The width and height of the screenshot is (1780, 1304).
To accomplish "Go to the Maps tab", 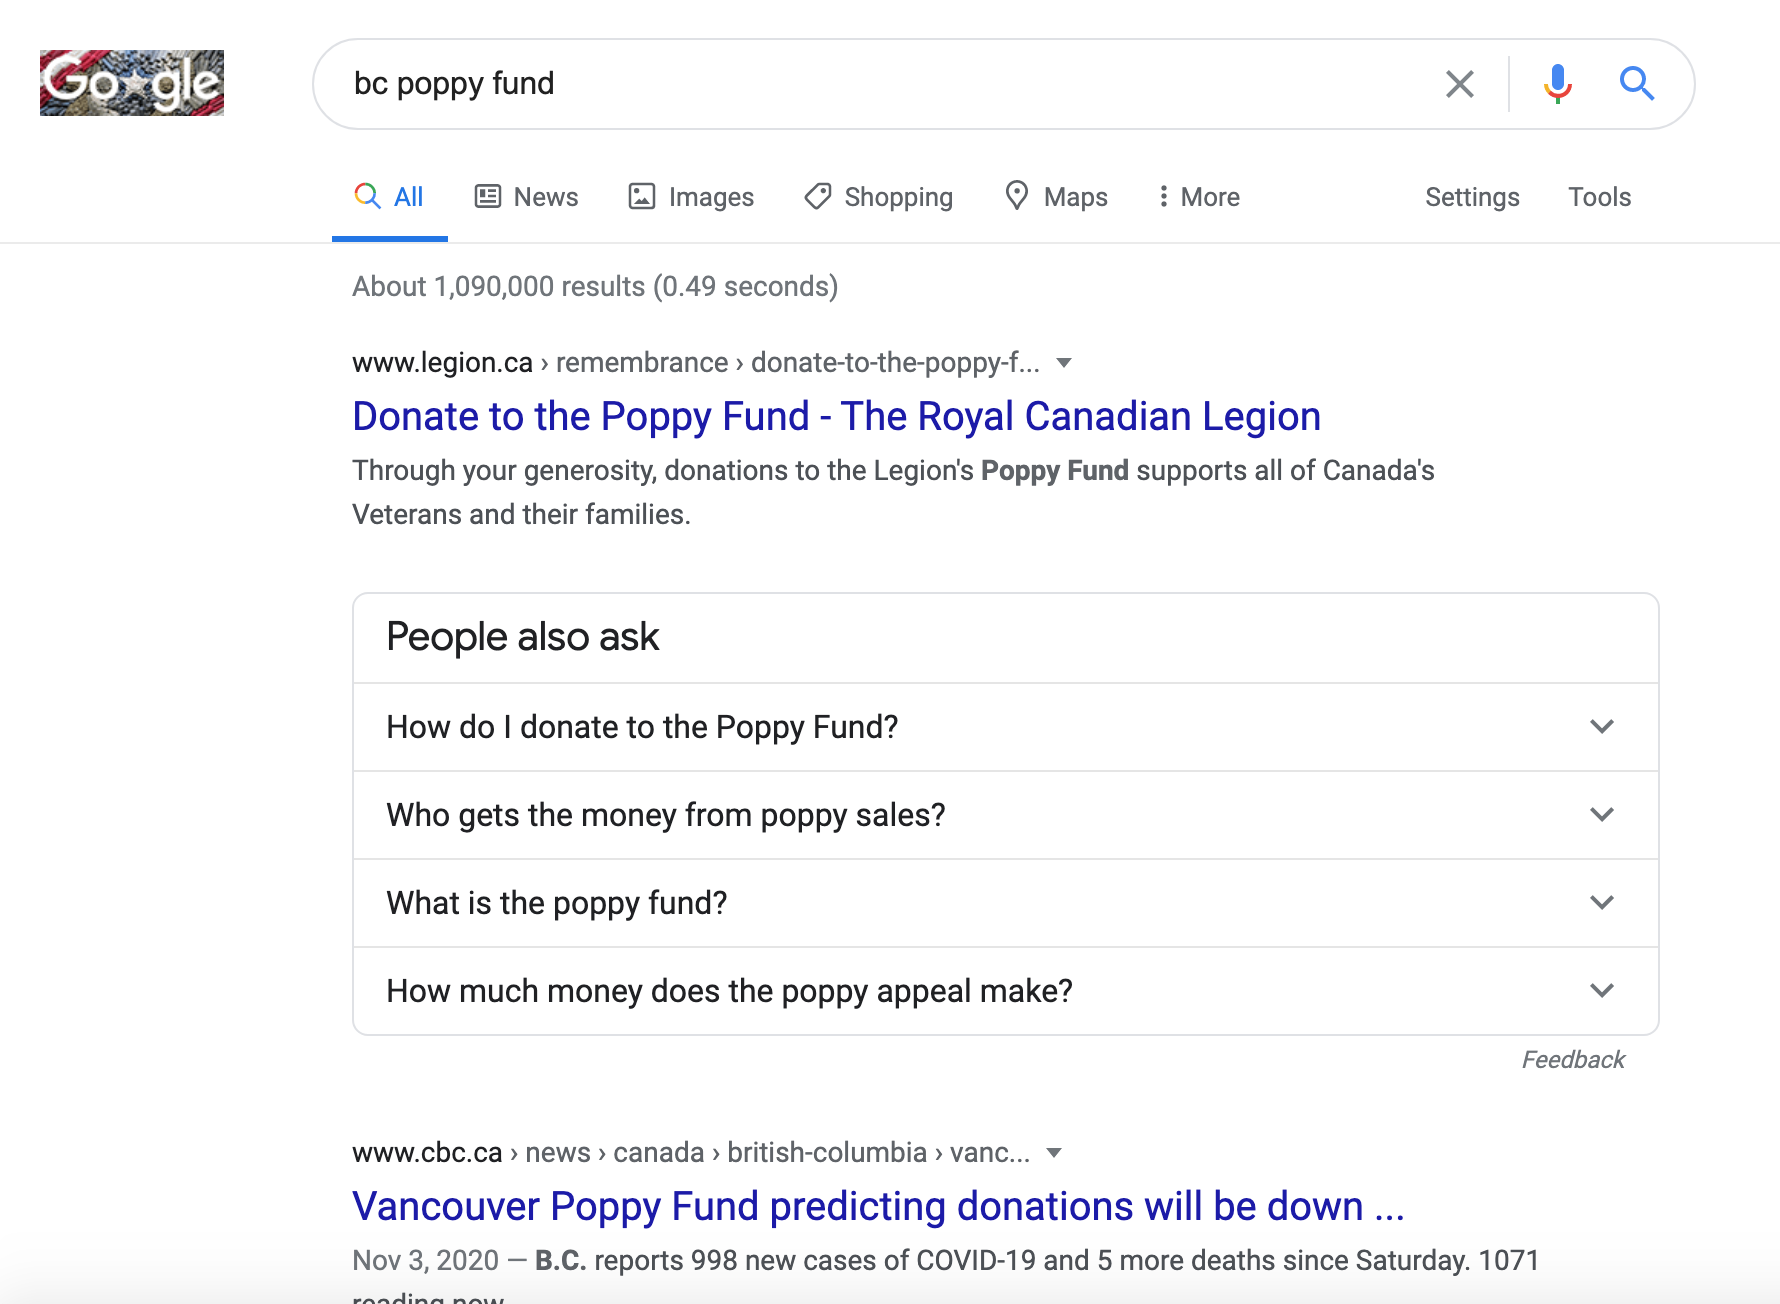I will coord(1056,197).
